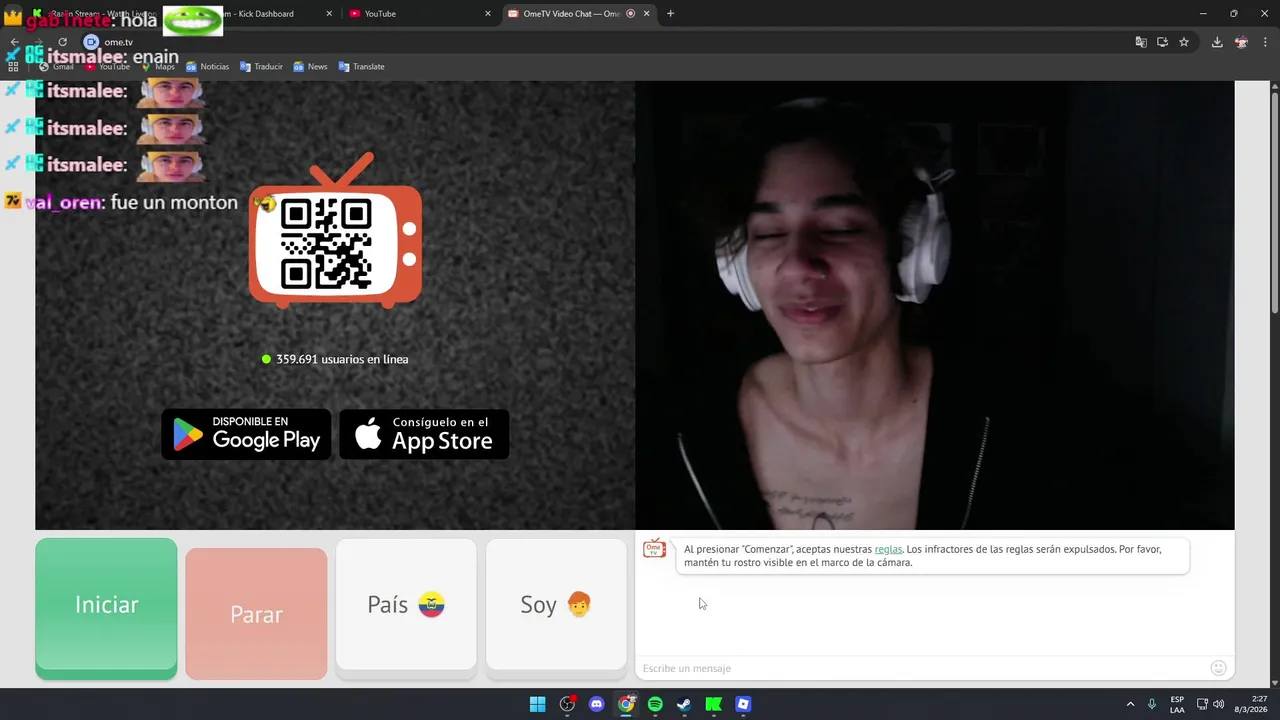
Task: Close the YouTube tab
Action: pos(488,14)
